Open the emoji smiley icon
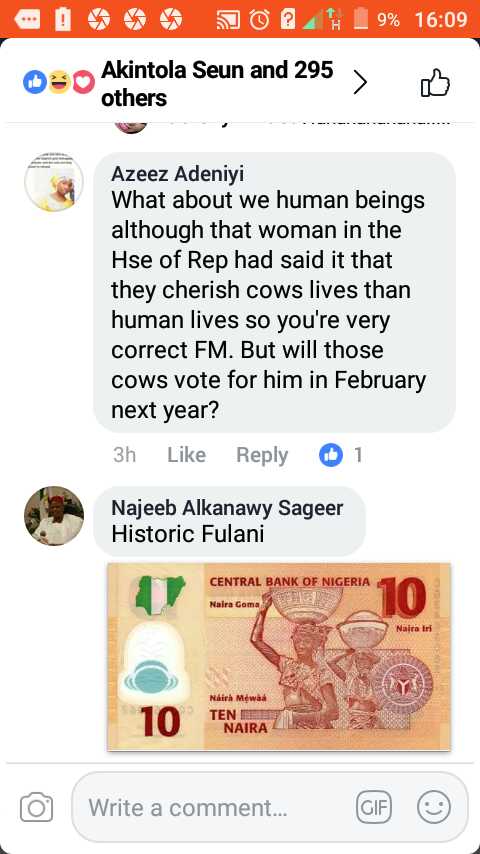Viewport: 480px width, 854px height. (434, 807)
